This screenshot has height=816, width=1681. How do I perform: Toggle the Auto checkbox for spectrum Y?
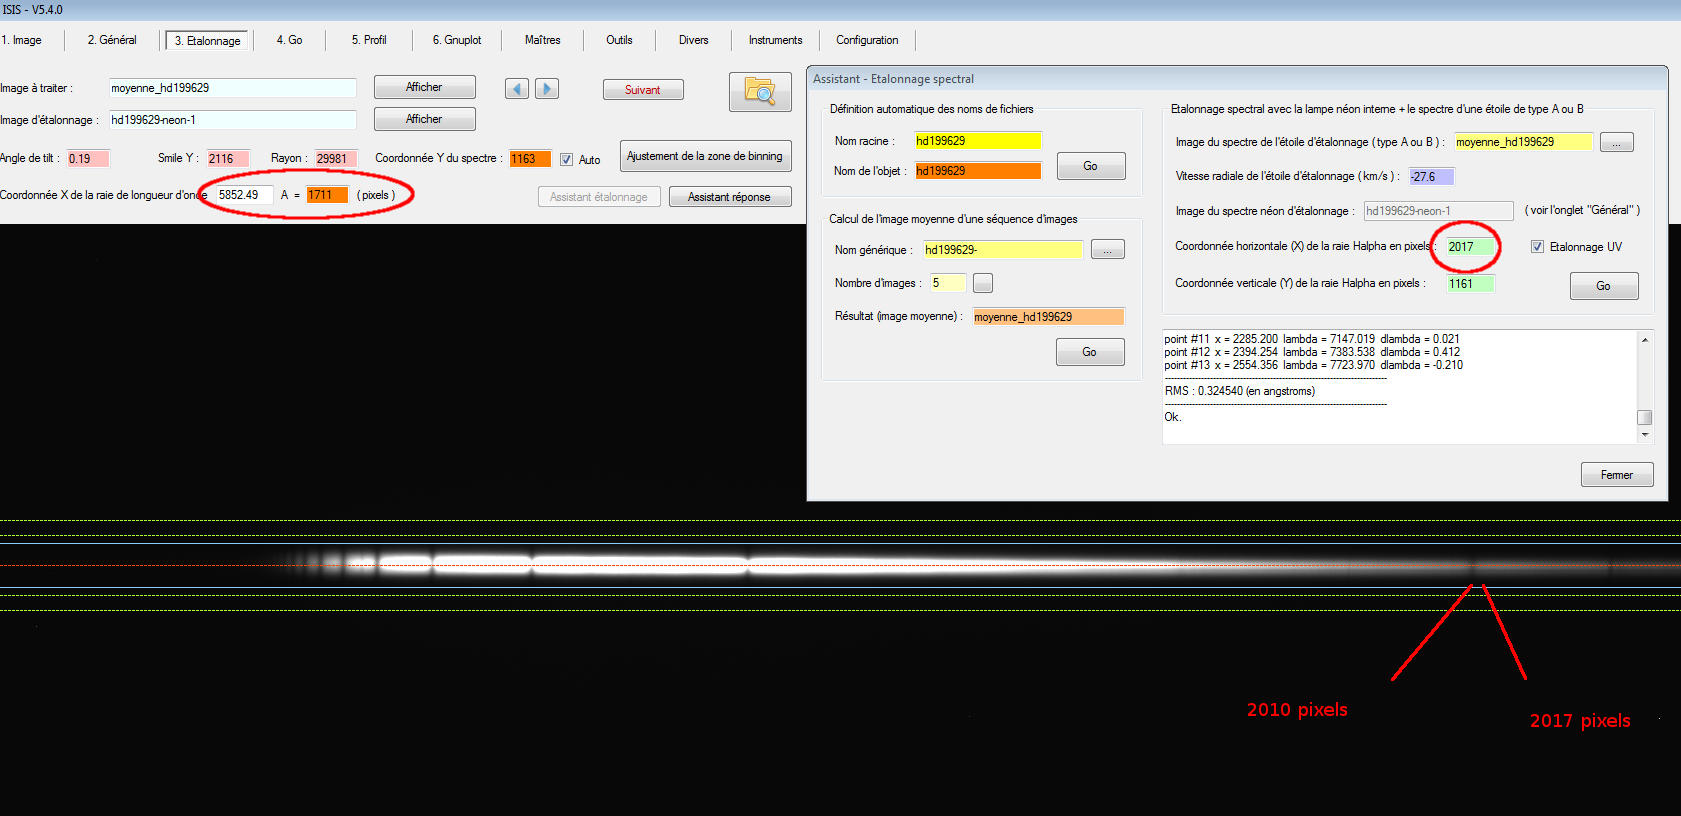coord(567,160)
